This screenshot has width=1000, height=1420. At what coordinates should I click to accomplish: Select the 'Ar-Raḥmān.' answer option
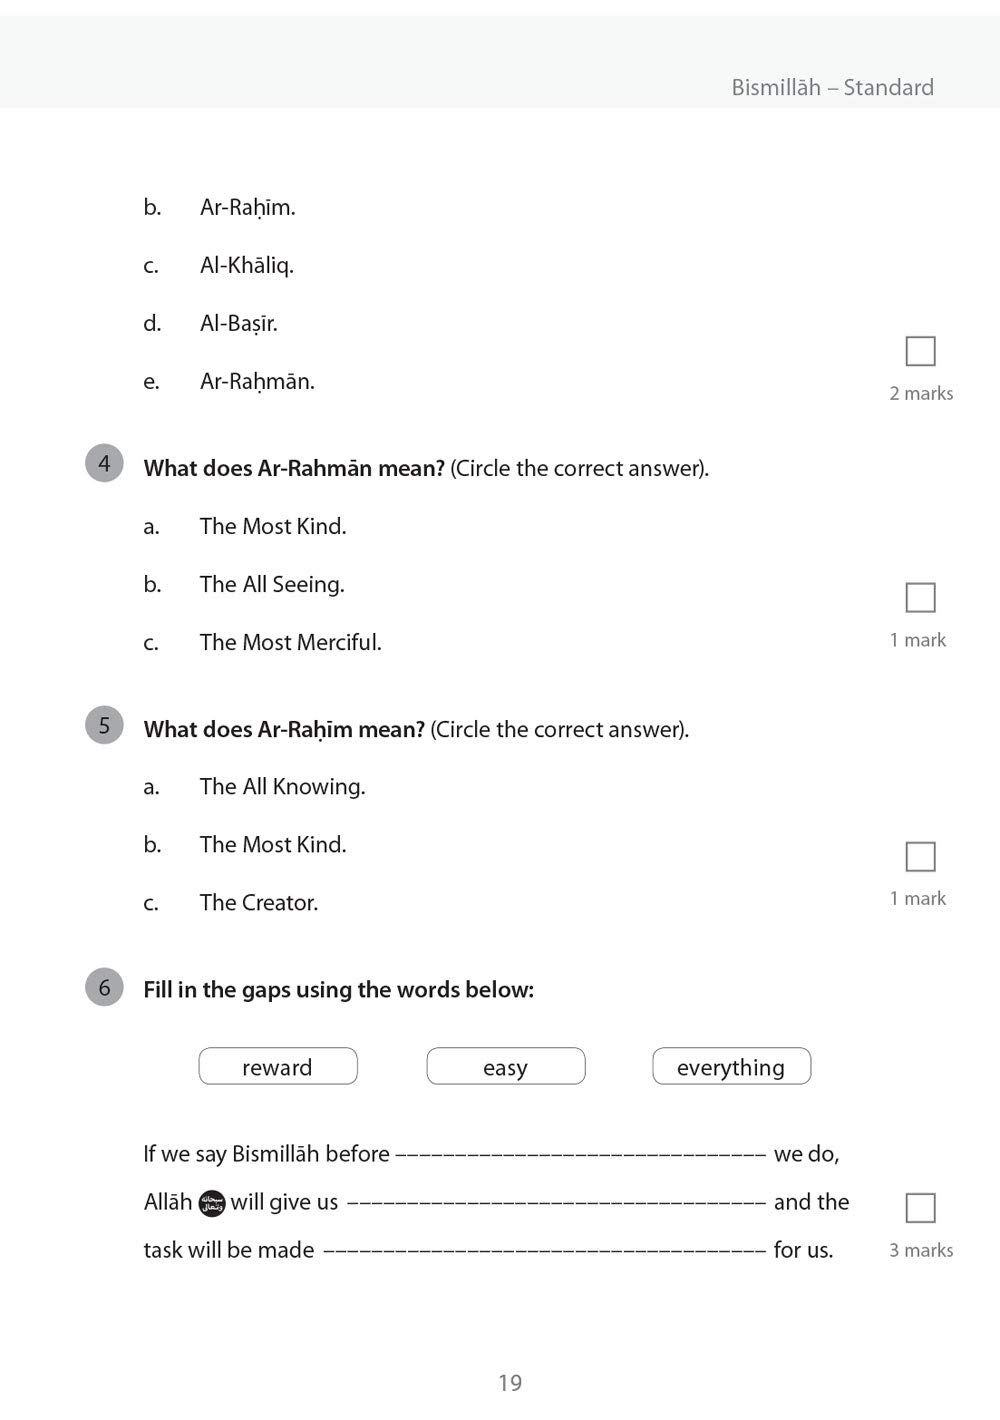[x=257, y=381]
